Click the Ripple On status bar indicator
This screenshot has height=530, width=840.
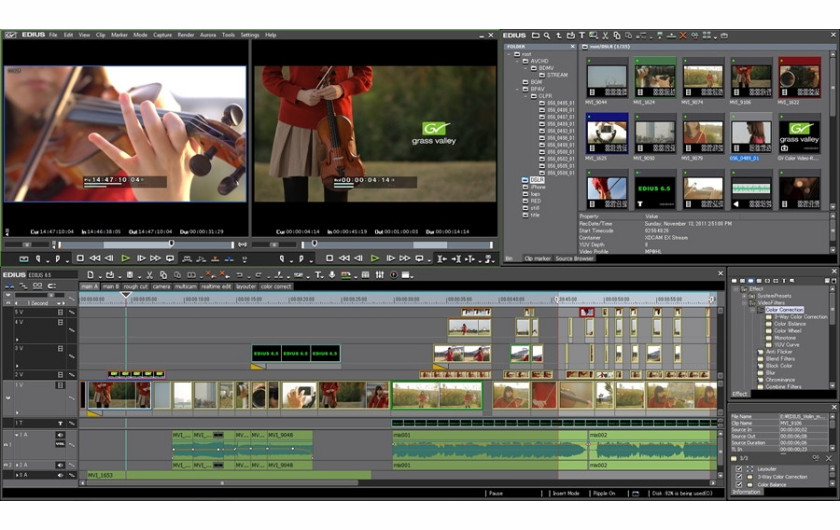604,493
